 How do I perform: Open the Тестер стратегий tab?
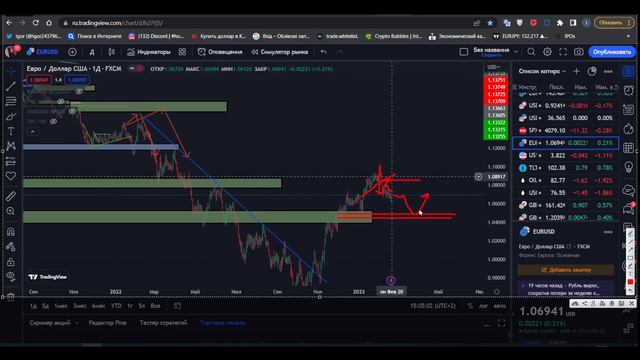pos(163,323)
